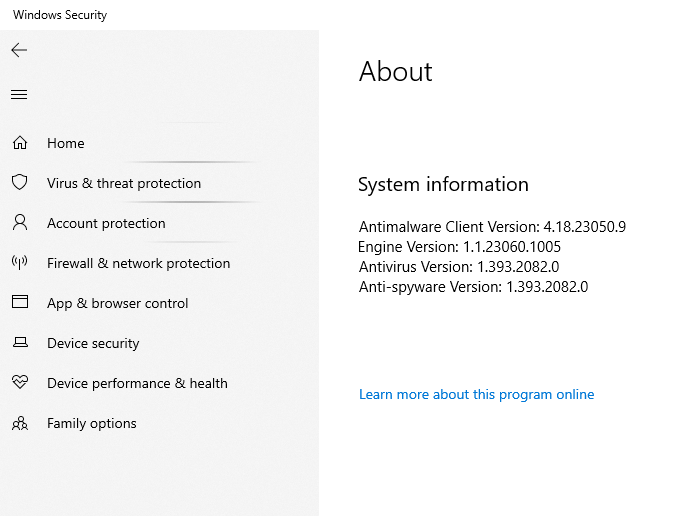This screenshot has width=697, height=516.
Task: Open Firewall & network protection label
Action: coord(138,263)
